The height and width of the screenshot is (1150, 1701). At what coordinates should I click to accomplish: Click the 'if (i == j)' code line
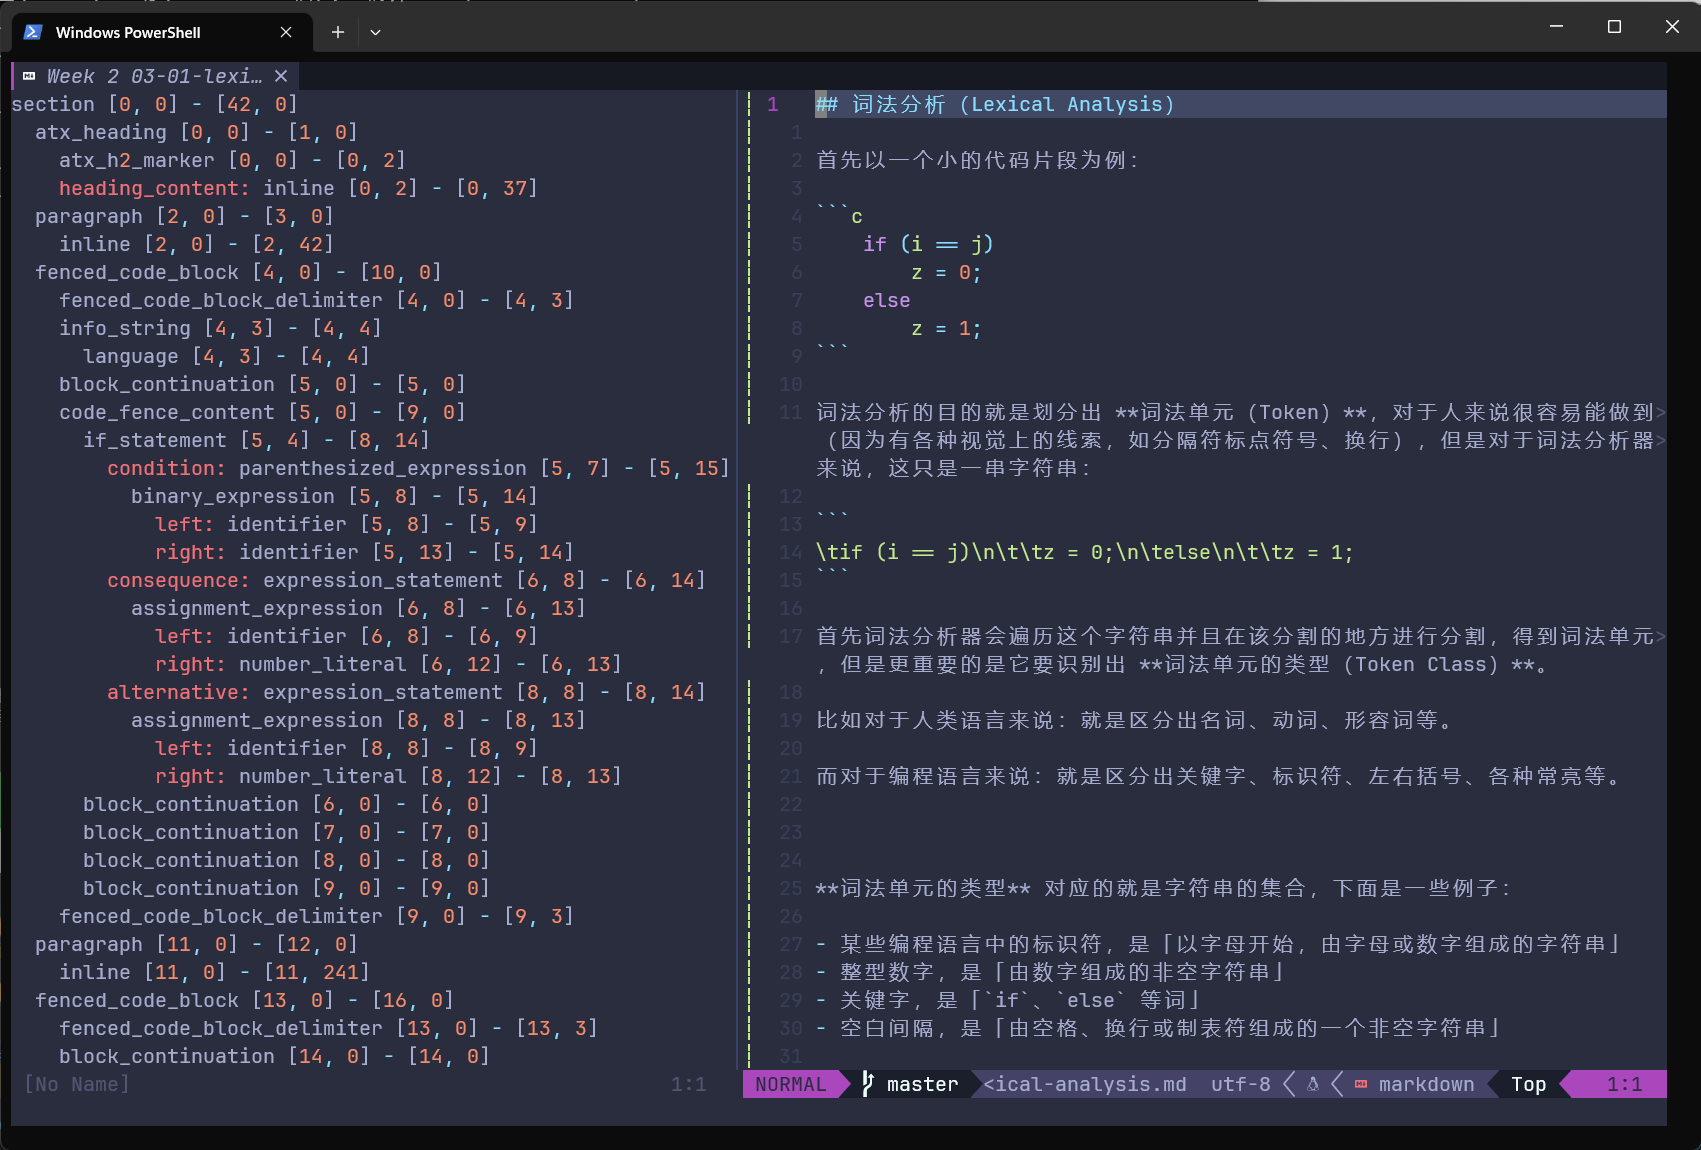click(x=928, y=244)
